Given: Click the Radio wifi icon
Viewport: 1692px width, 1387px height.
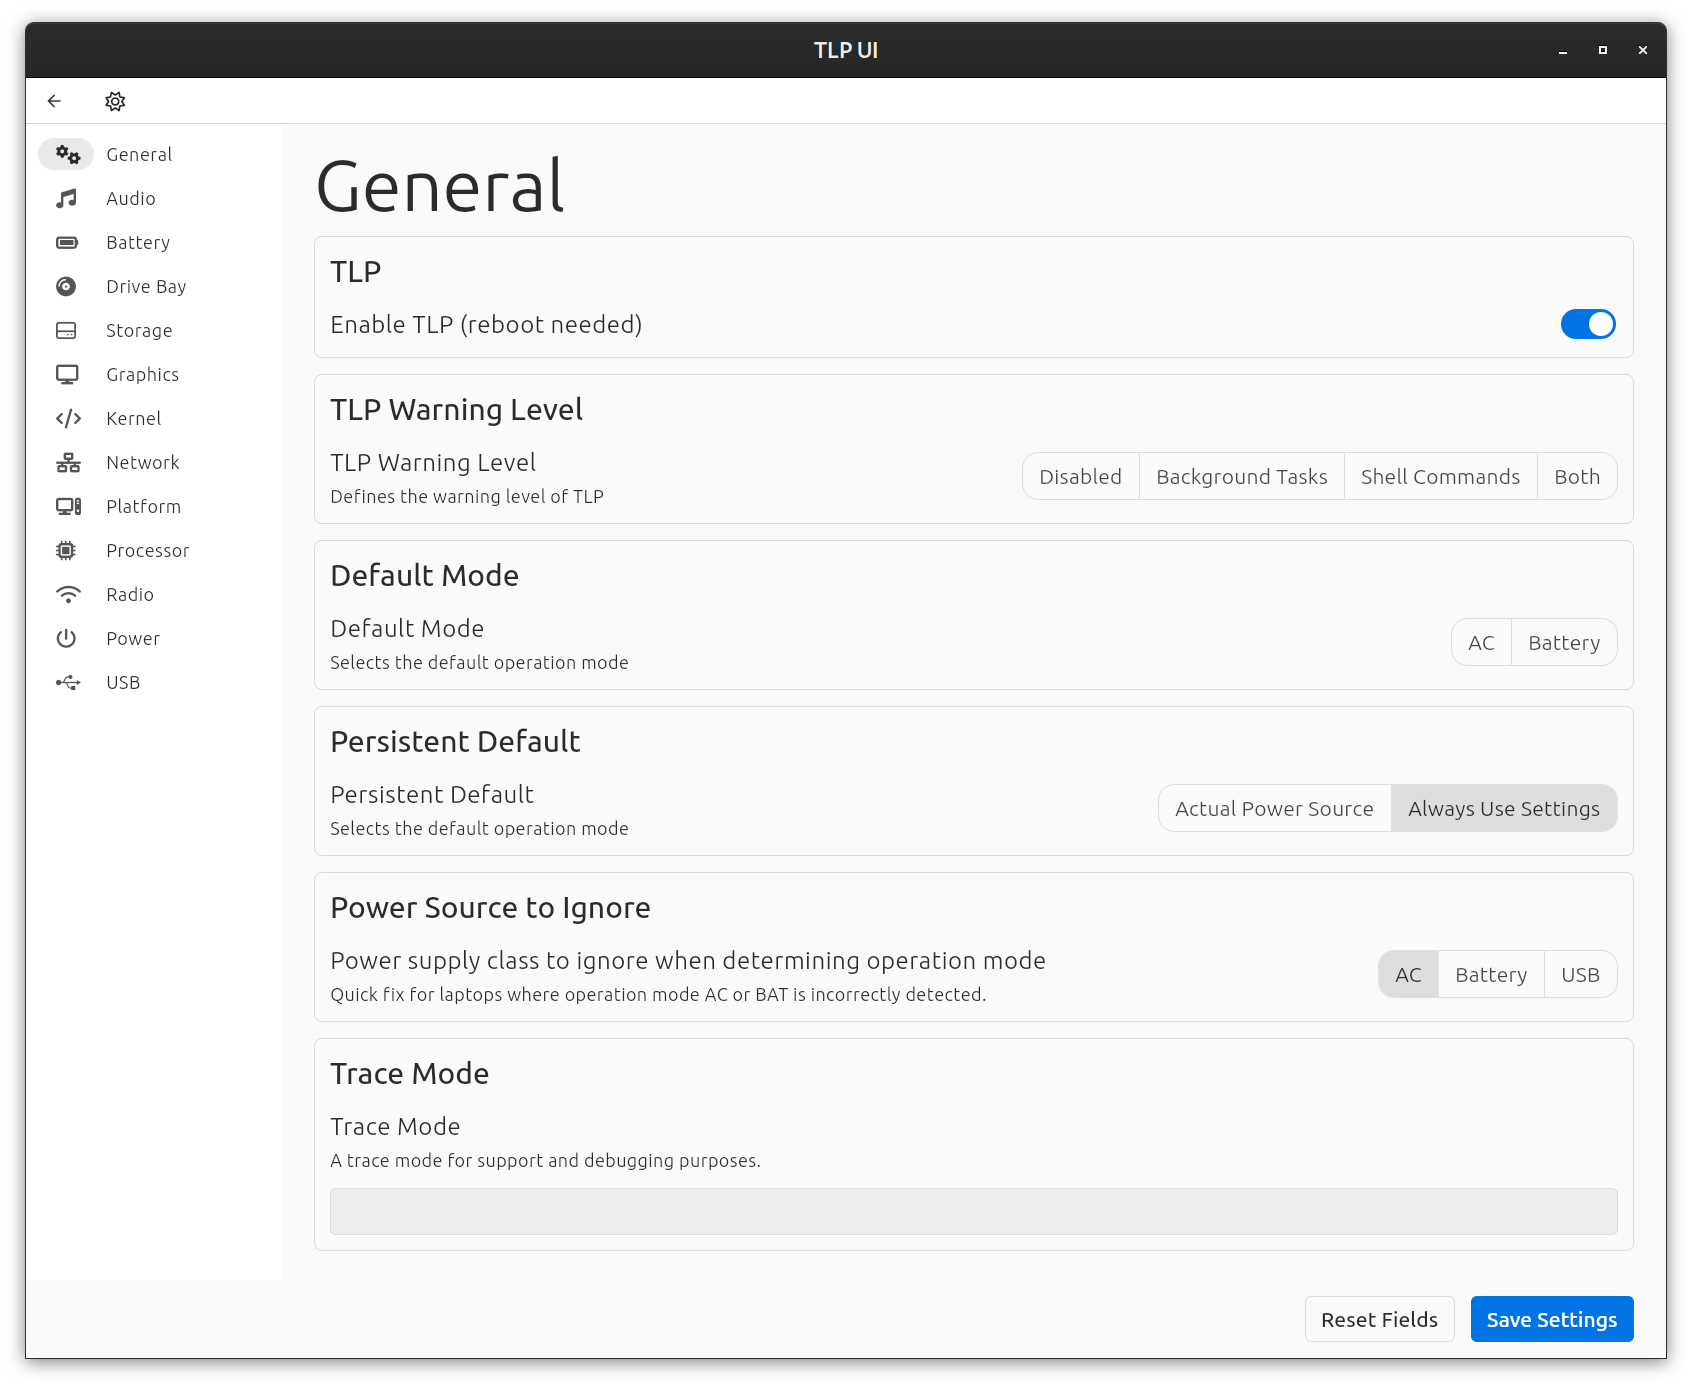Looking at the screenshot, I should 67,594.
